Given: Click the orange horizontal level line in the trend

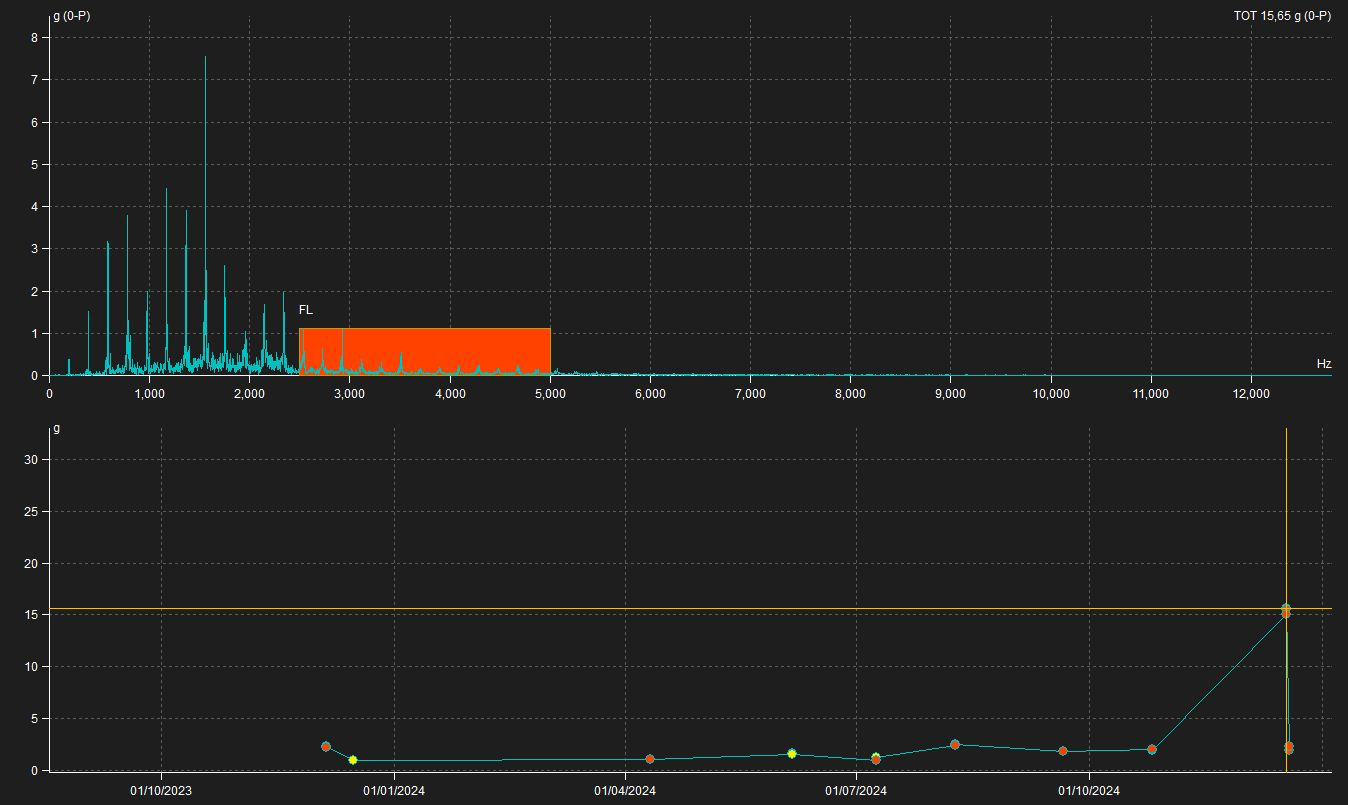Looking at the screenshot, I should coord(690,609).
